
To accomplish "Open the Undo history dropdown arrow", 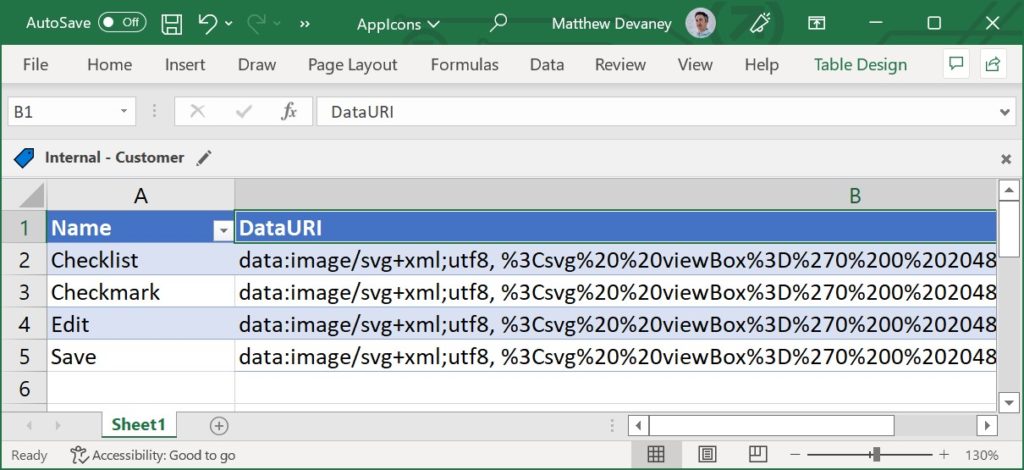I will [x=229, y=24].
